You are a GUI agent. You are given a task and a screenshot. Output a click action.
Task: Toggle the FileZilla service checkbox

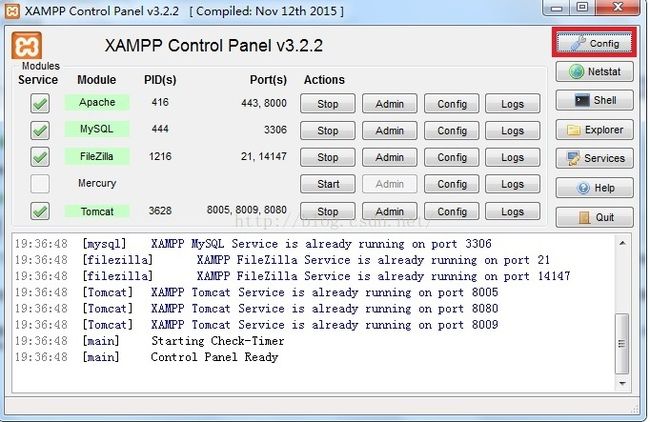coord(40,157)
